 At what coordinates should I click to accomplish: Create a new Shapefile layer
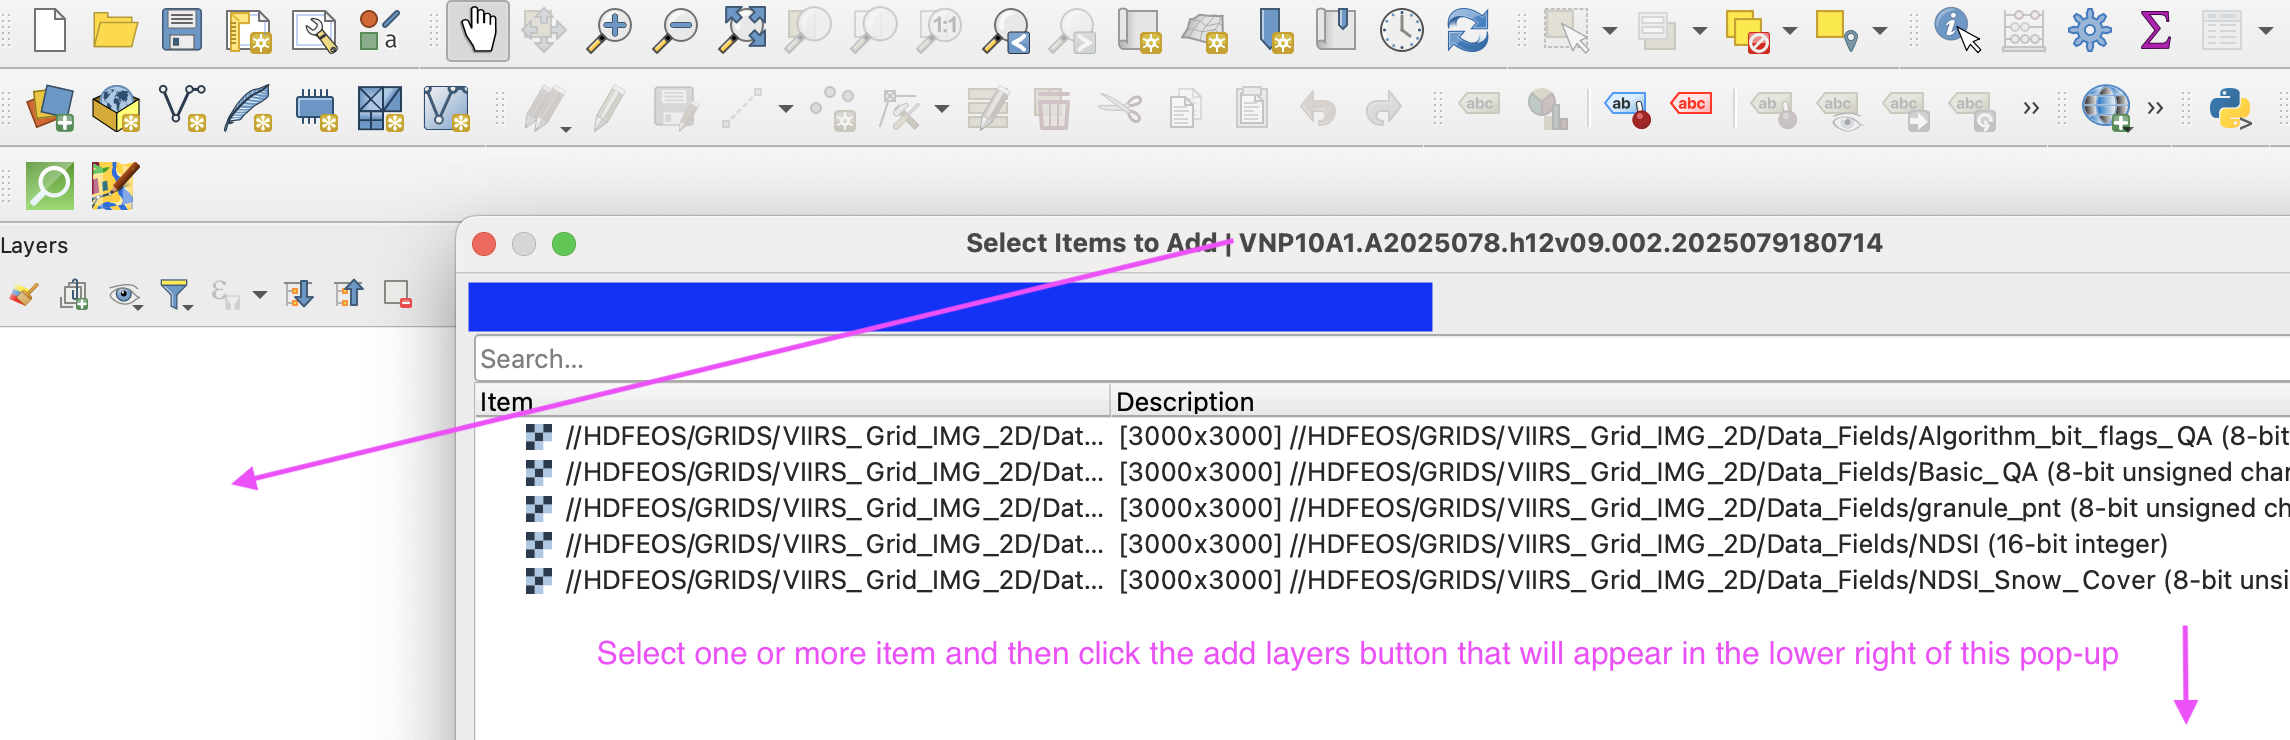(182, 108)
